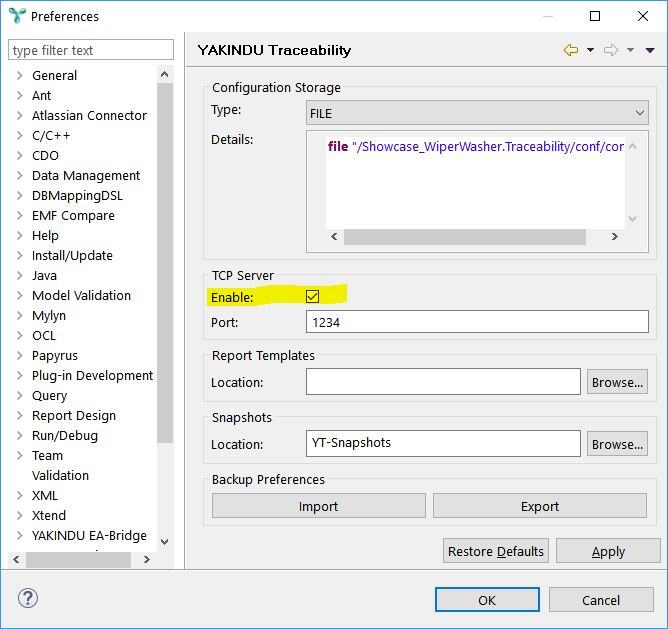Toggle the TCP Server Enable checkbox
668x629 pixels.
312,296
